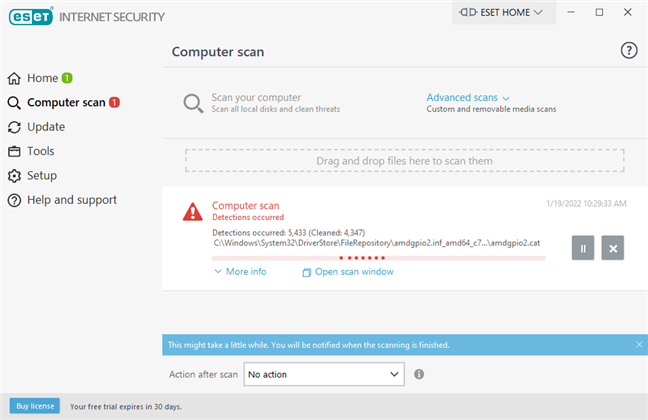
Task: Click the Detections occurred: 5,433 text
Action: click(288, 232)
